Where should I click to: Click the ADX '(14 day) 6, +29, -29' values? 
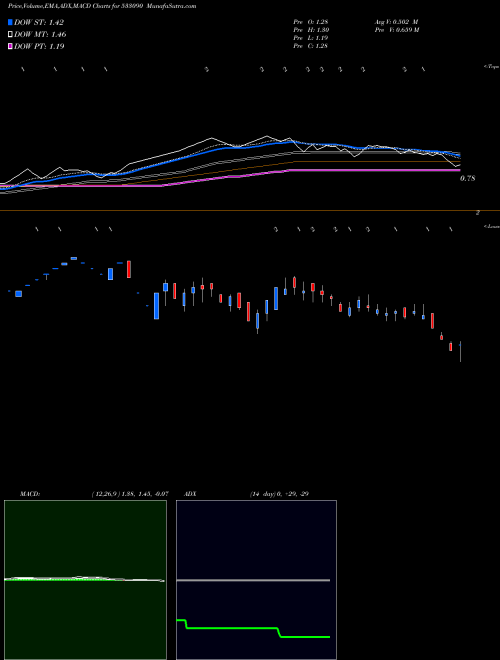(x=279, y=494)
